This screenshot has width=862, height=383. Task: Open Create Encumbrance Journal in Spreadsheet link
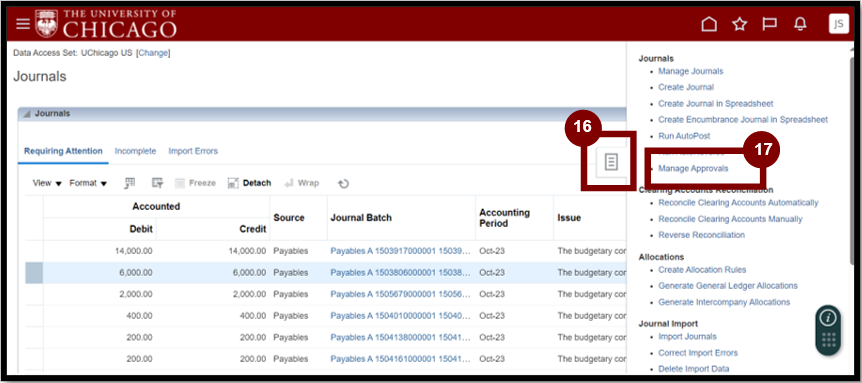tap(743, 119)
